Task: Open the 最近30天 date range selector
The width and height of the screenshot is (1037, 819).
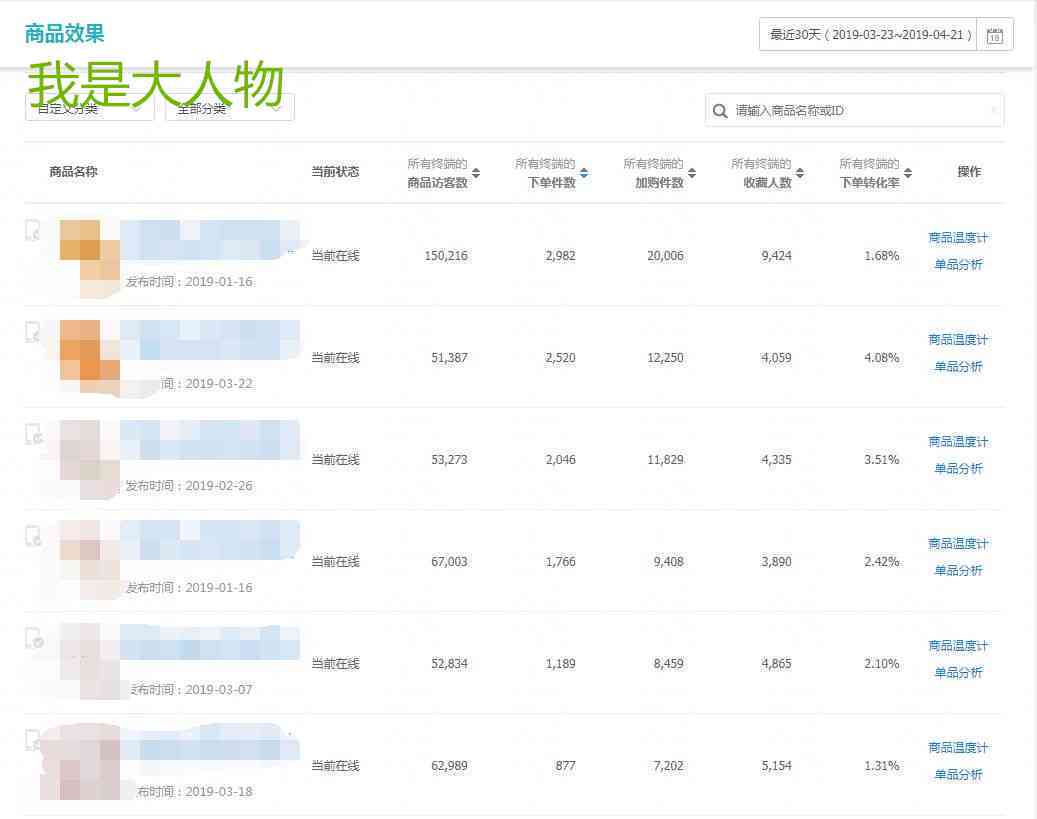Action: [868, 34]
